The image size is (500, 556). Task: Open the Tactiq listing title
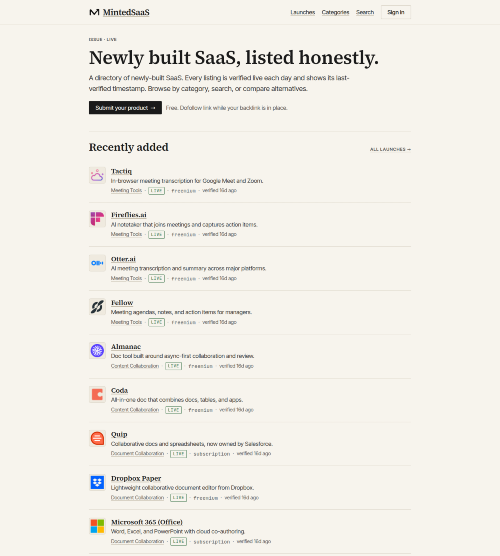coord(121,171)
